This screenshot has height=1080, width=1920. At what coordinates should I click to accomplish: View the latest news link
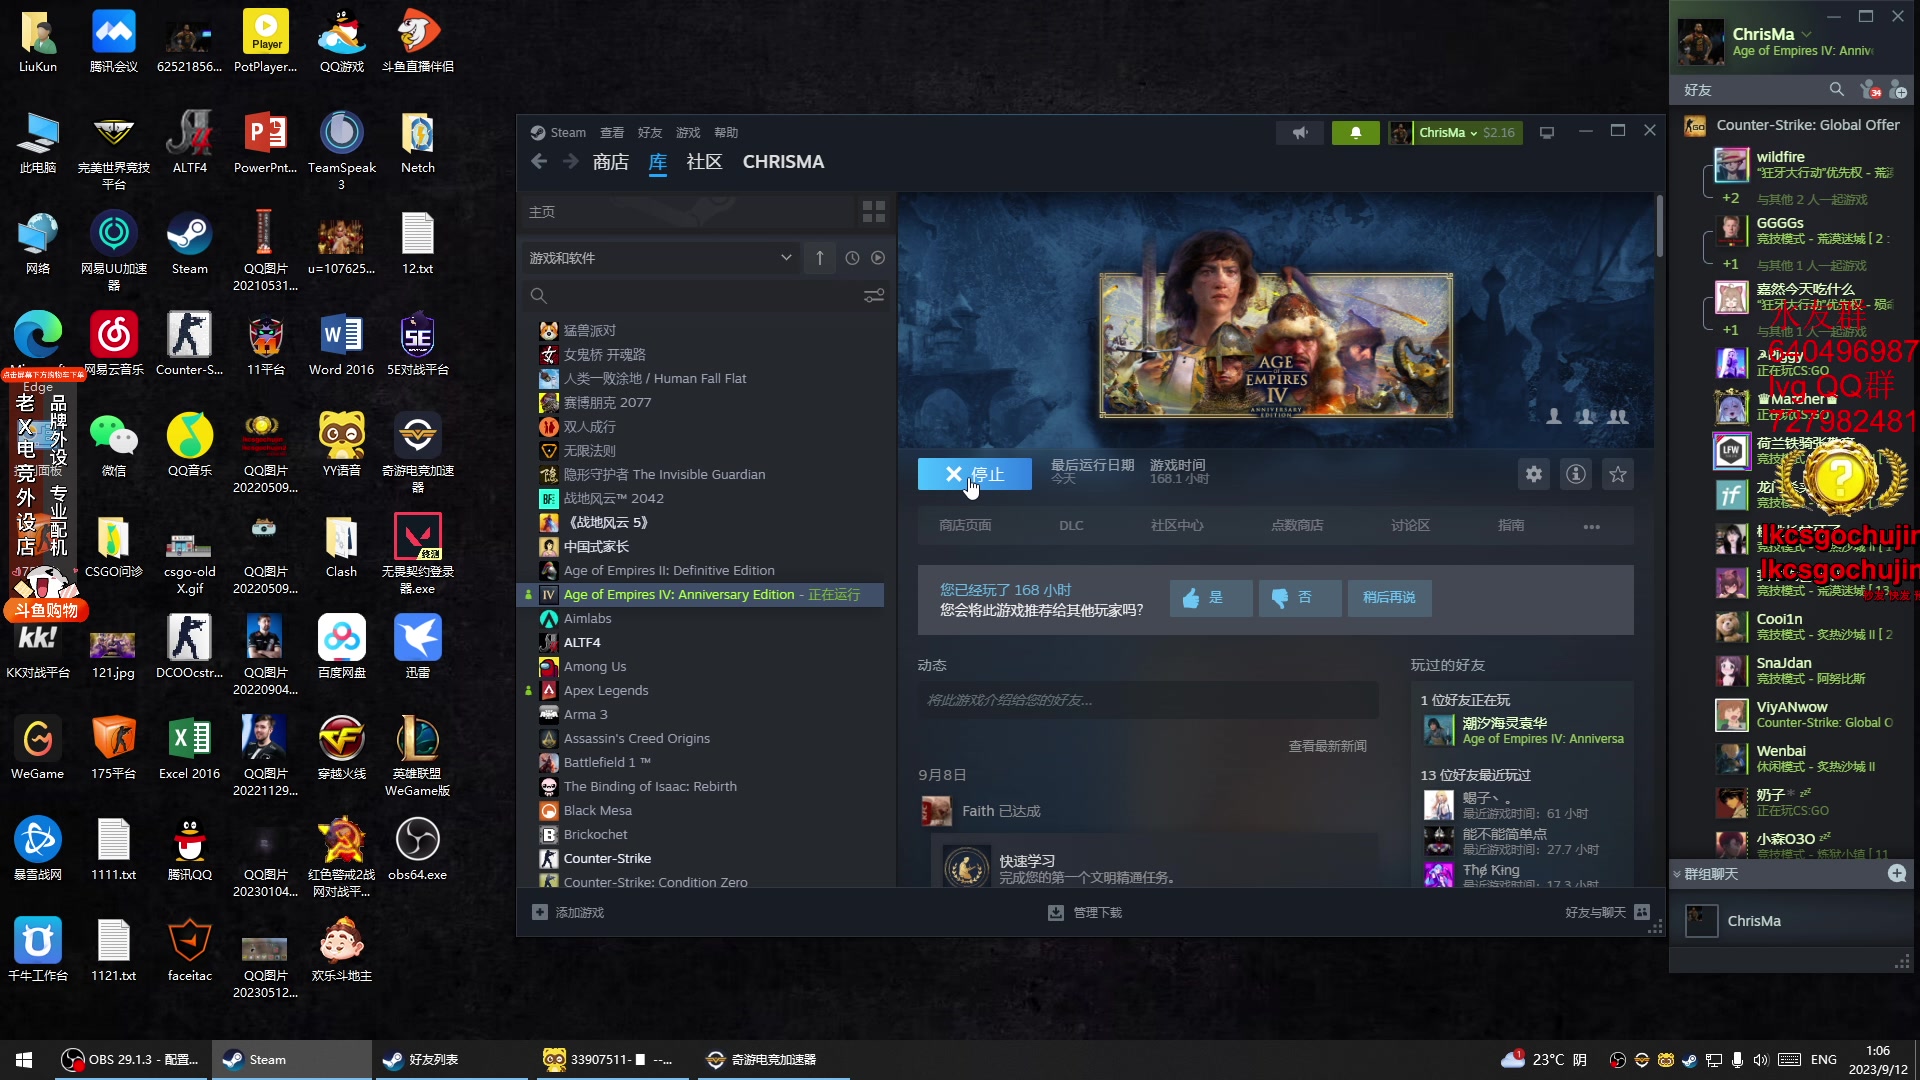point(1327,747)
